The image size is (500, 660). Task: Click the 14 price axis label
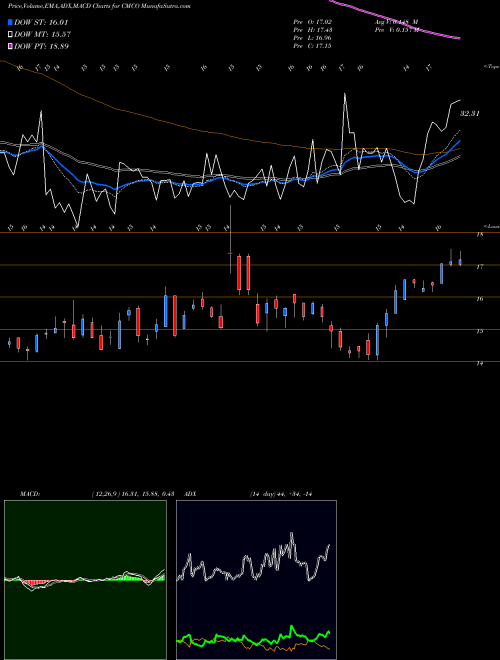pyautogui.click(x=479, y=363)
